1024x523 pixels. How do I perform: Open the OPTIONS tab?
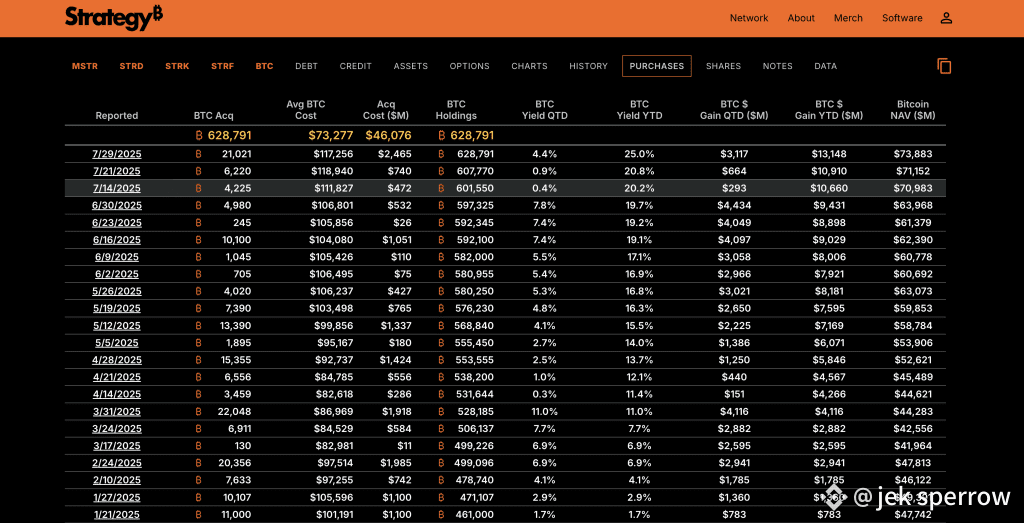[x=470, y=66]
